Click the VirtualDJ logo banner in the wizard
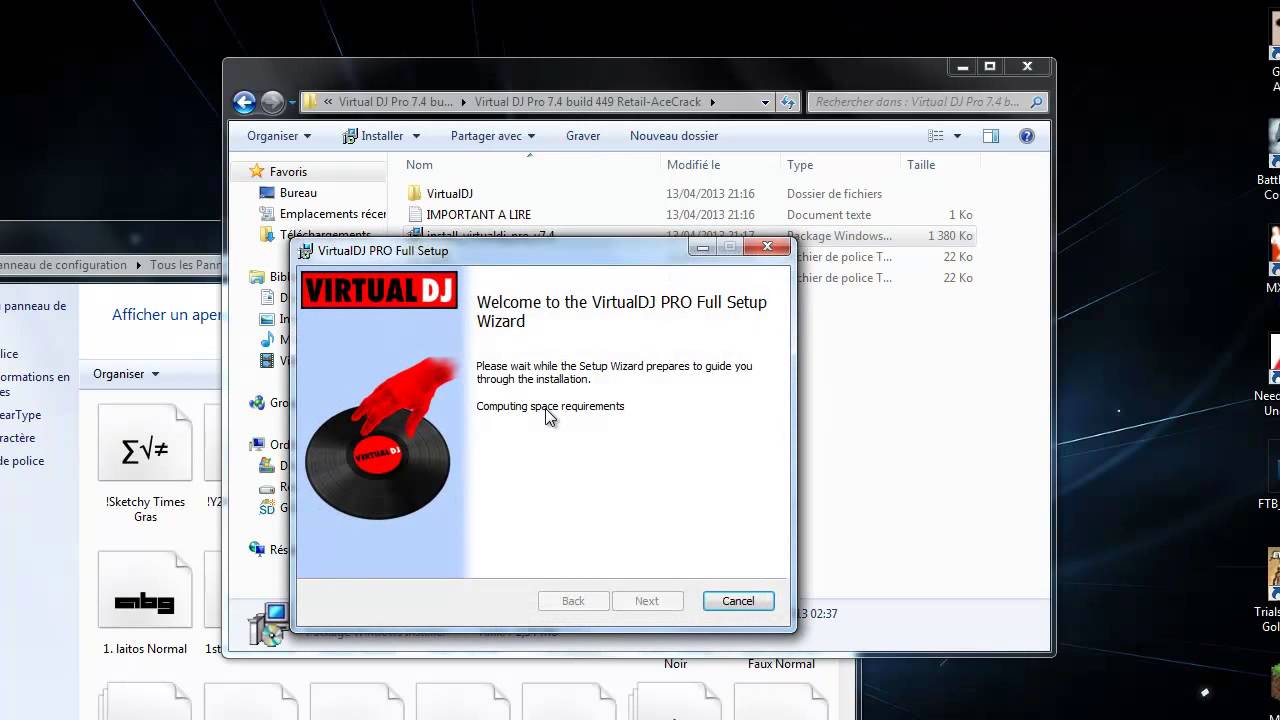The height and width of the screenshot is (720, 1280). tap(379, 290)
